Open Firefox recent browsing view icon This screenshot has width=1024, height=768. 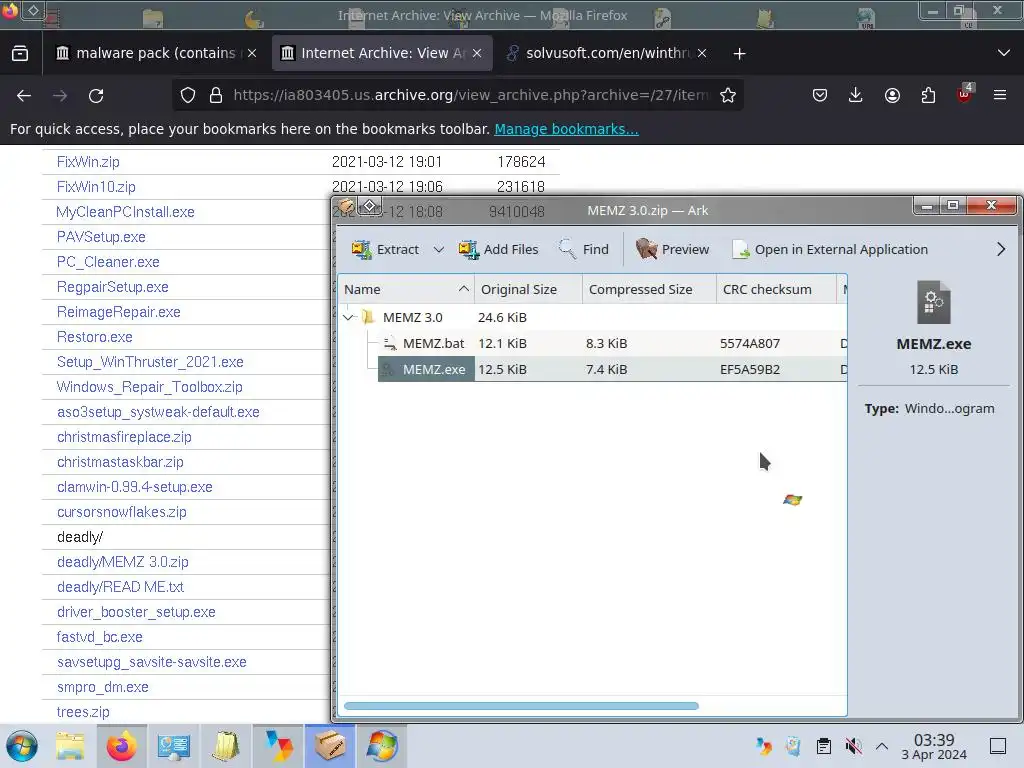point(20,54)
